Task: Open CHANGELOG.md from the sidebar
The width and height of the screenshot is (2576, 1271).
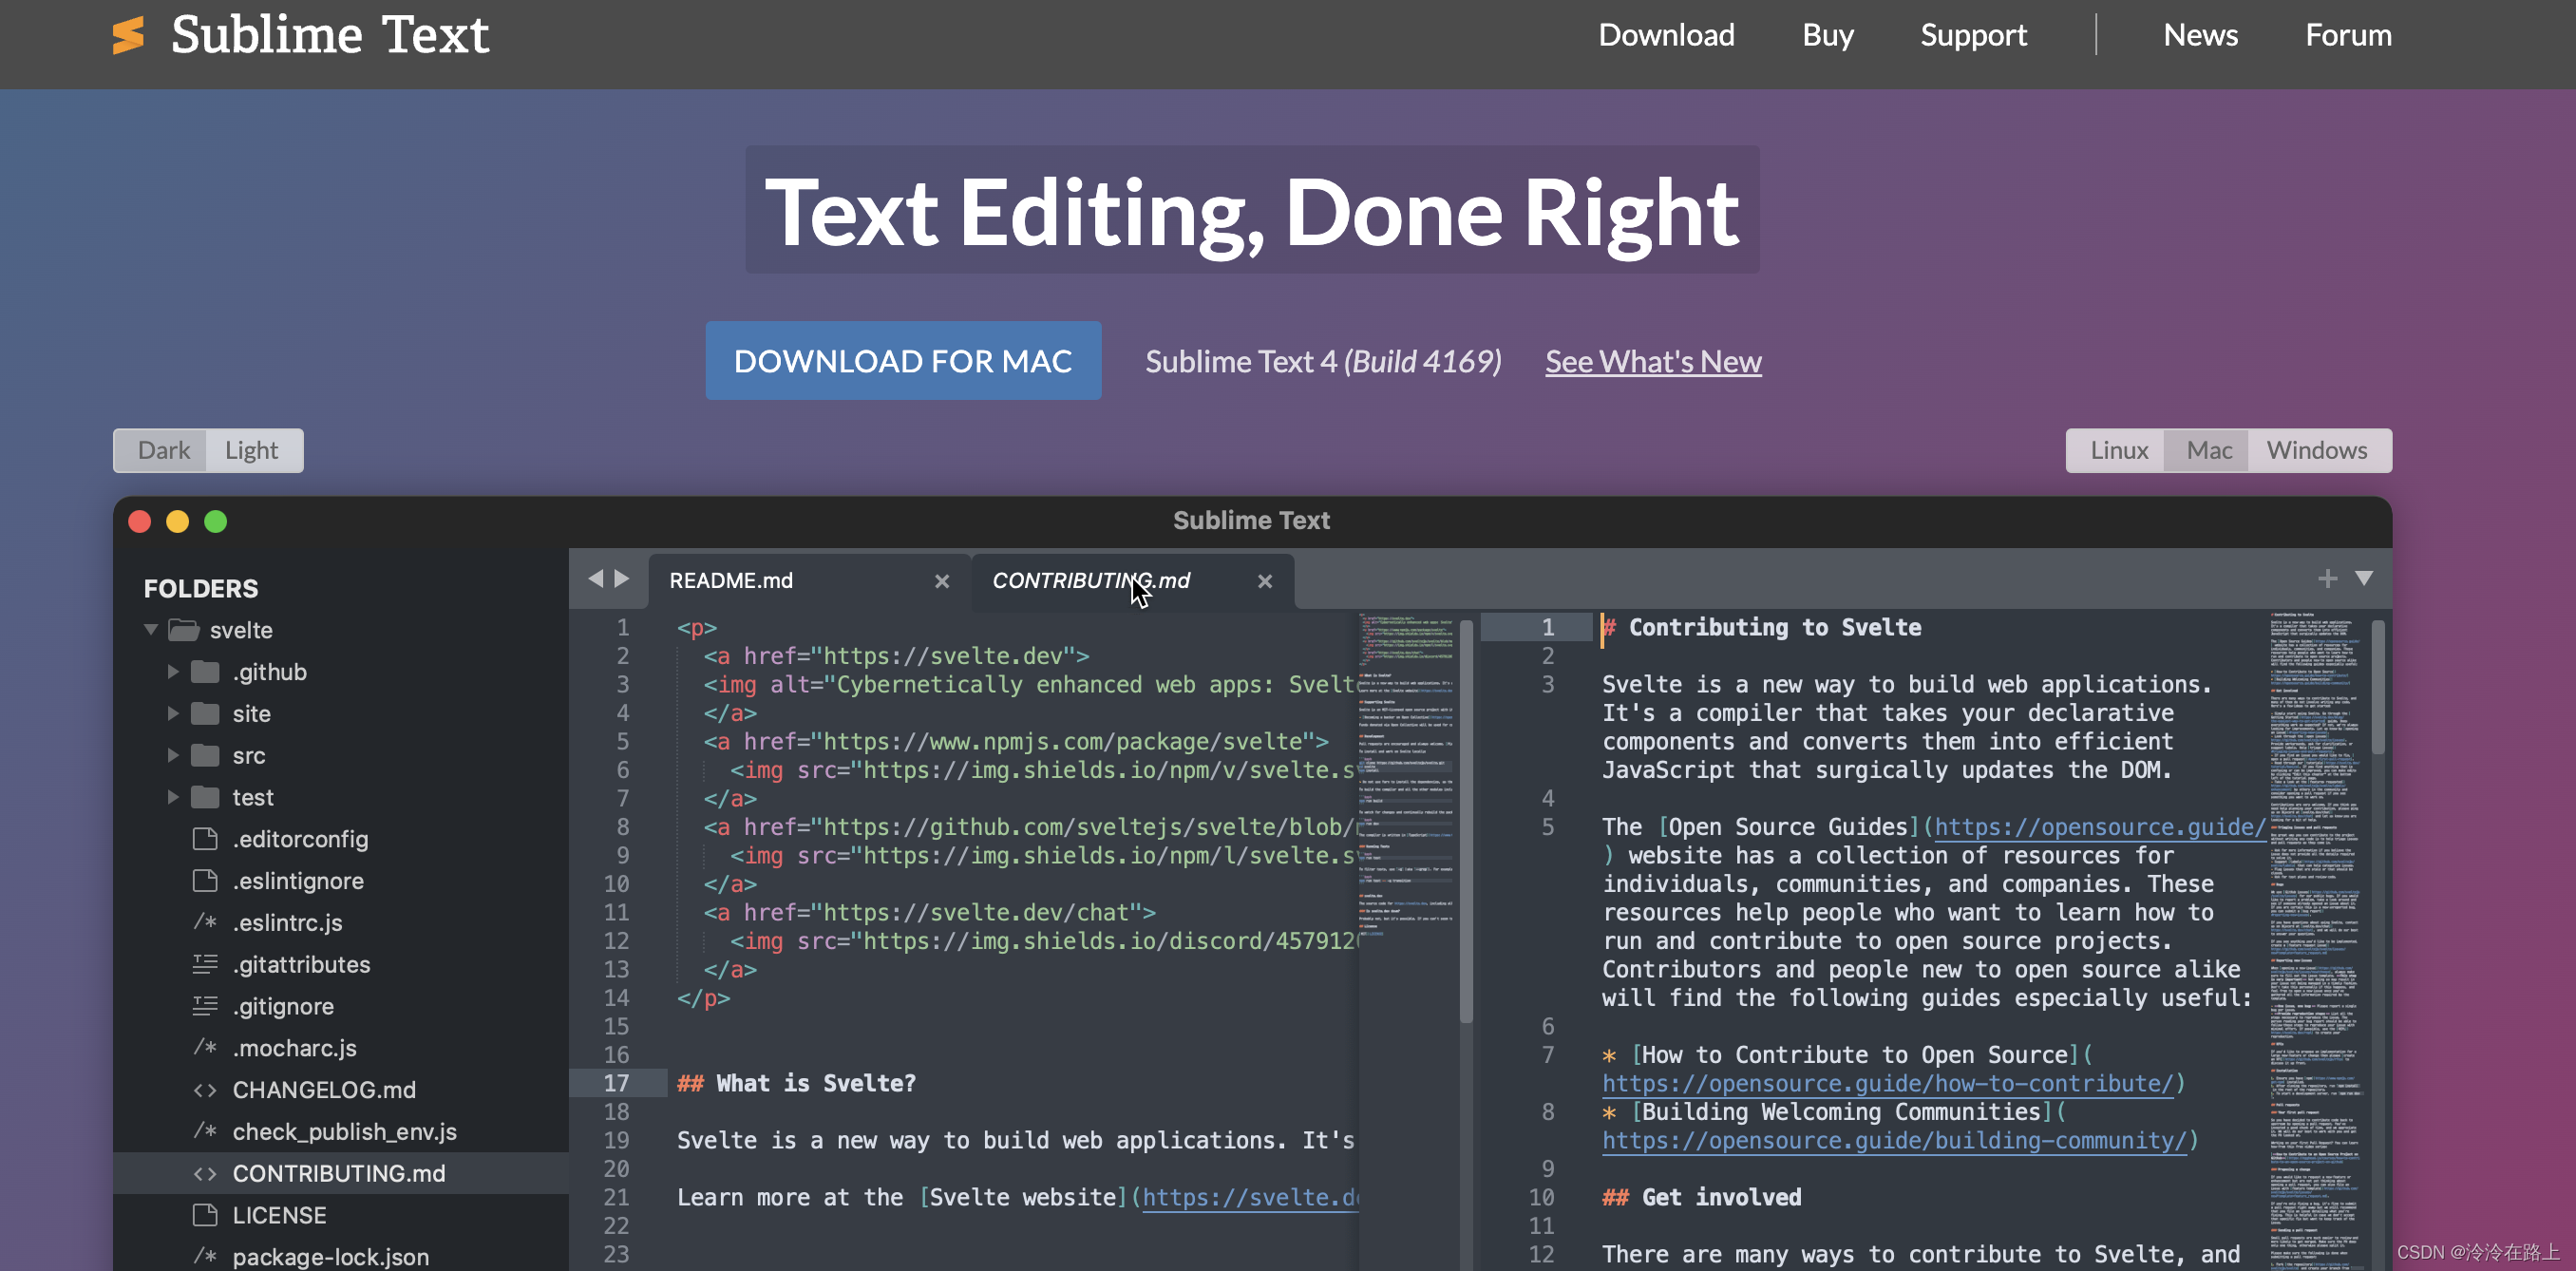Action: click(324, 1090)
